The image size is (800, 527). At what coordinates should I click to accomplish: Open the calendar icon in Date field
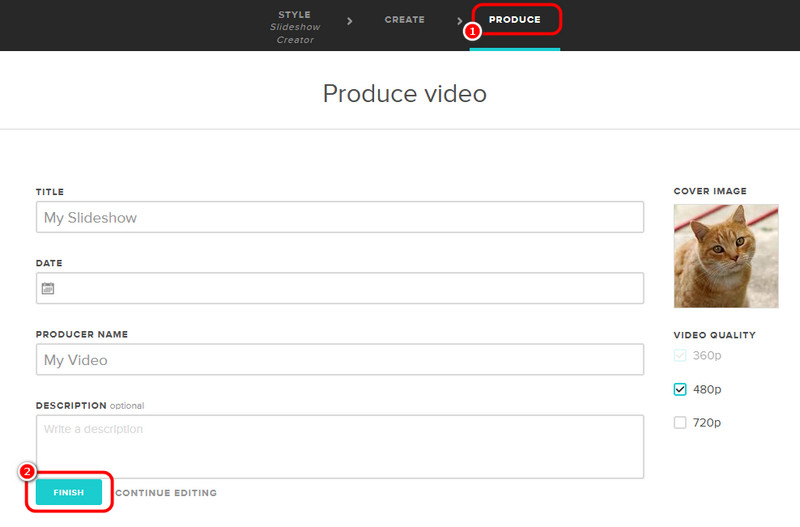(x=47, y=288)
